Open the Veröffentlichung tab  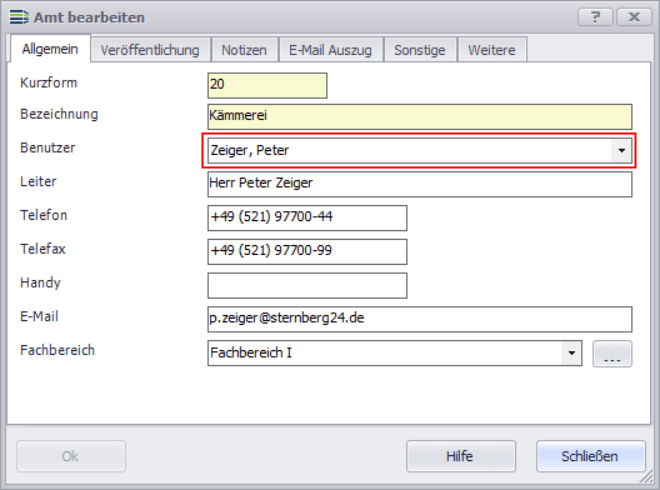(x=150, y=50)
